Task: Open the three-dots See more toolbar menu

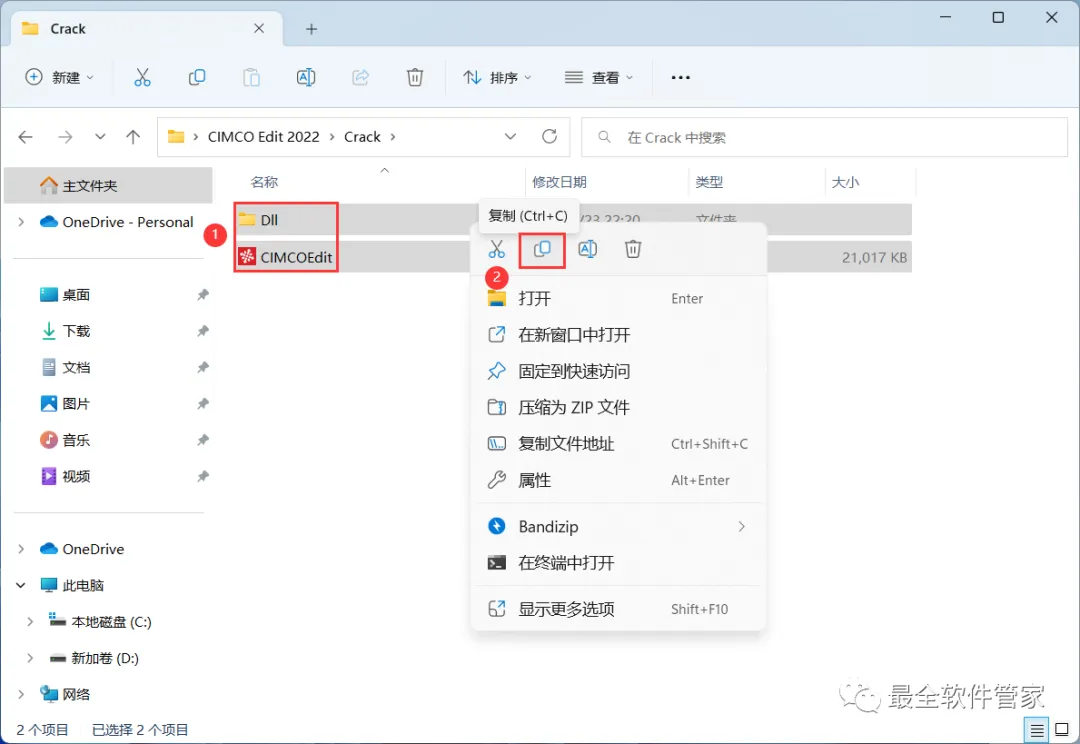Action: (x=681, y=77)
